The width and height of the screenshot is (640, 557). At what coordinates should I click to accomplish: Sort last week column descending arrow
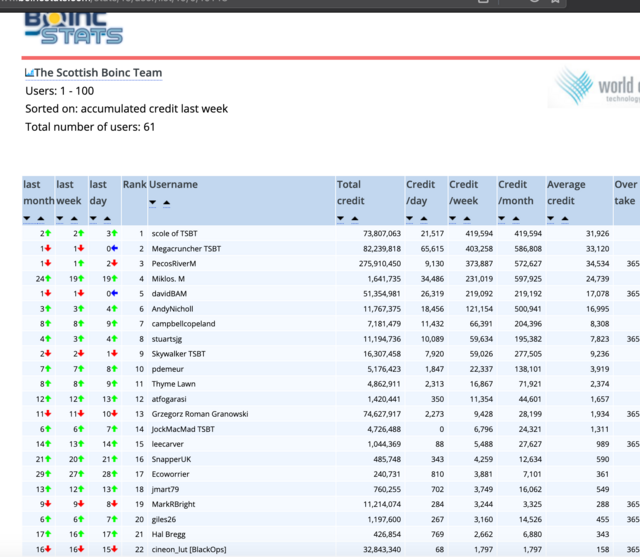[60, 219]
